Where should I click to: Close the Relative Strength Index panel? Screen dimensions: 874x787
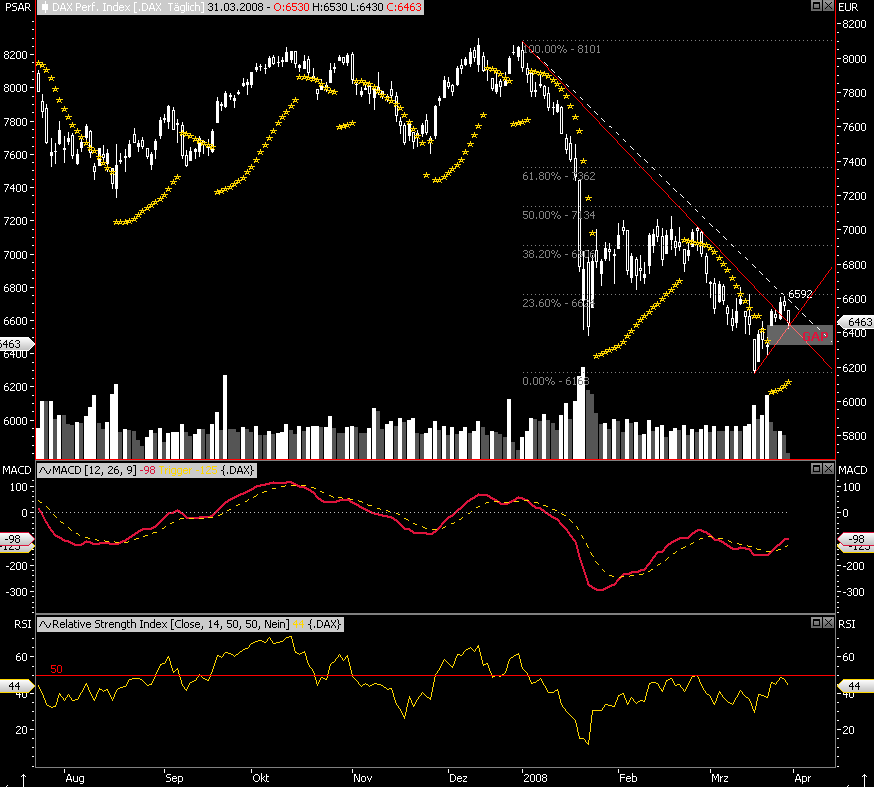pyautogui.click(x=828, y=623)
